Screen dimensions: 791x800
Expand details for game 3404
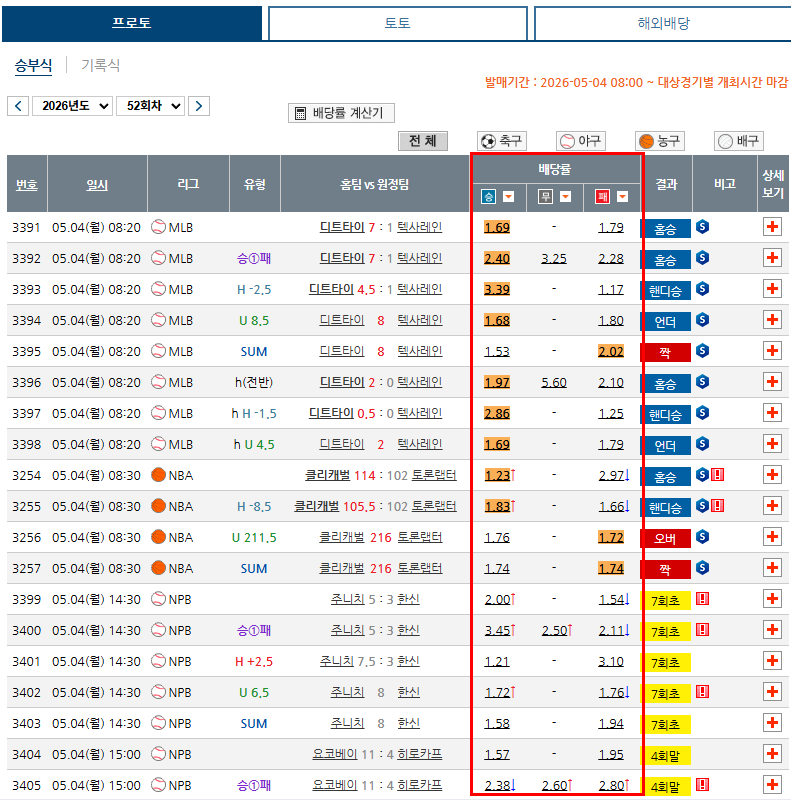tap(772, 754)
